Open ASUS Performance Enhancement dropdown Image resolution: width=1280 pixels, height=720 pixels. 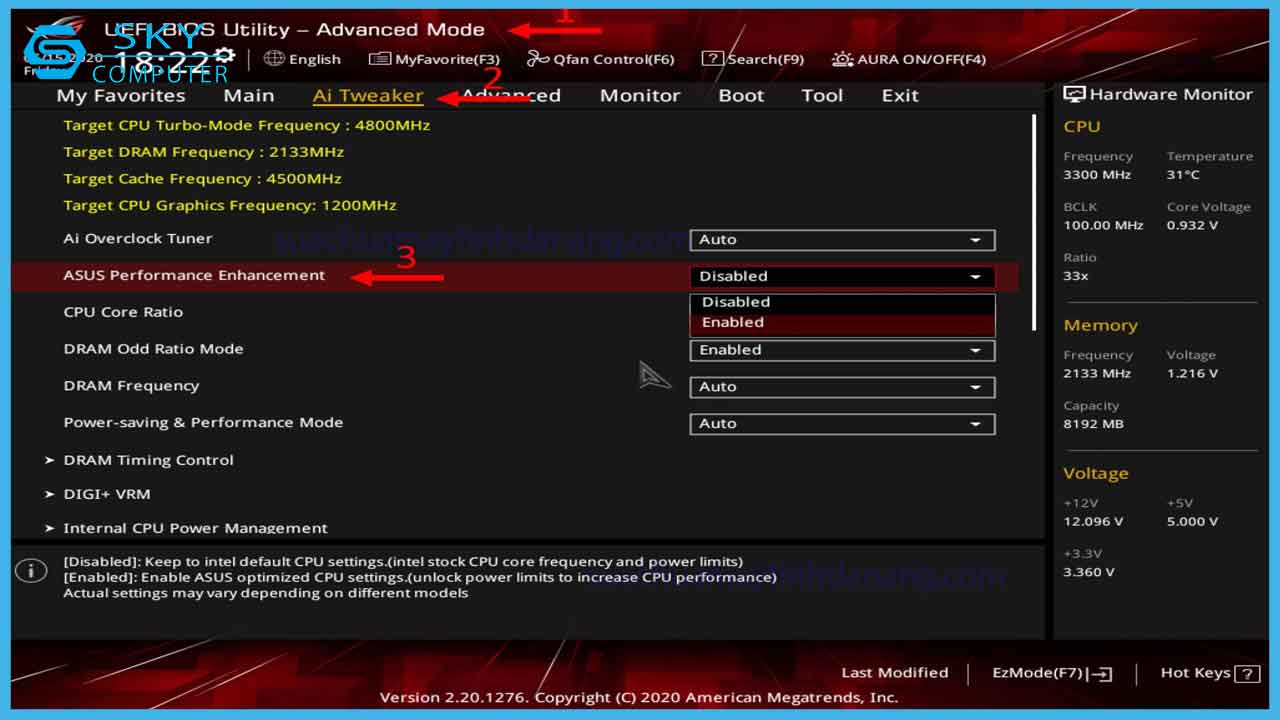[x=842, y=276]
